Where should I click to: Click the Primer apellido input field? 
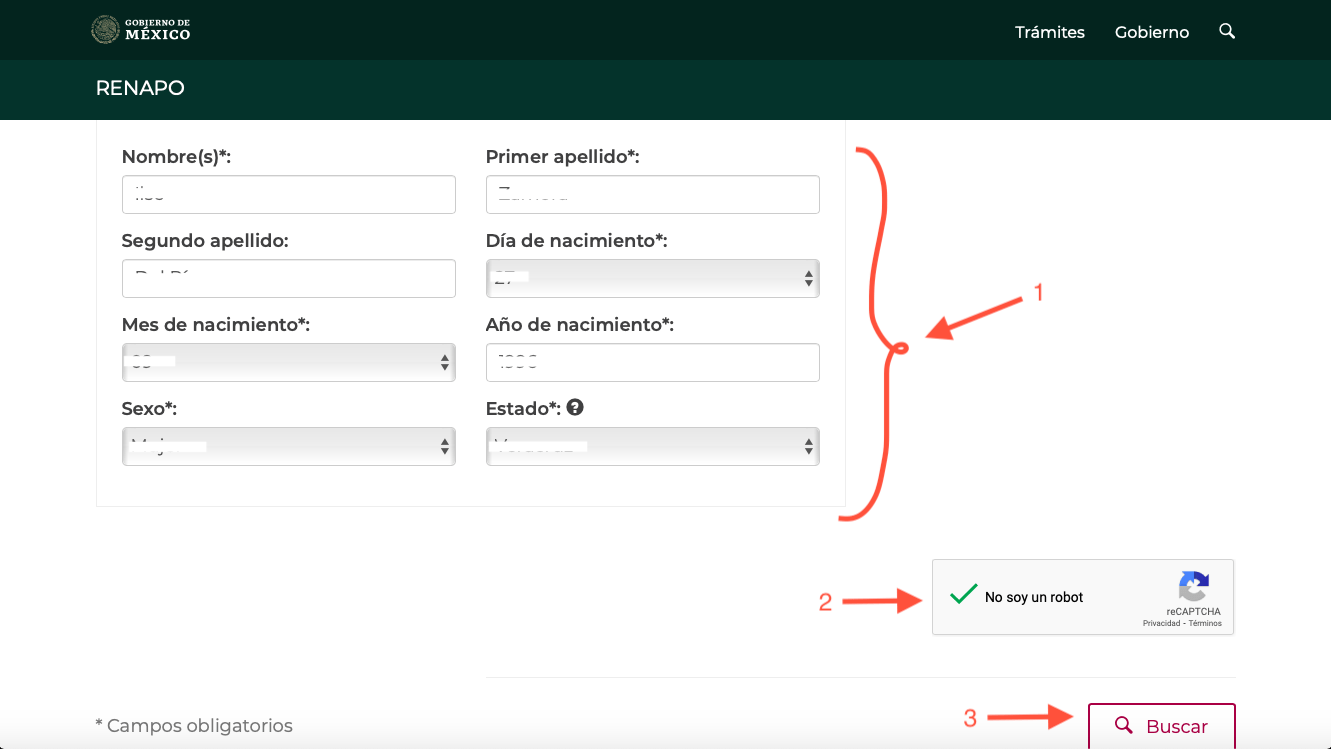(652, 195)
